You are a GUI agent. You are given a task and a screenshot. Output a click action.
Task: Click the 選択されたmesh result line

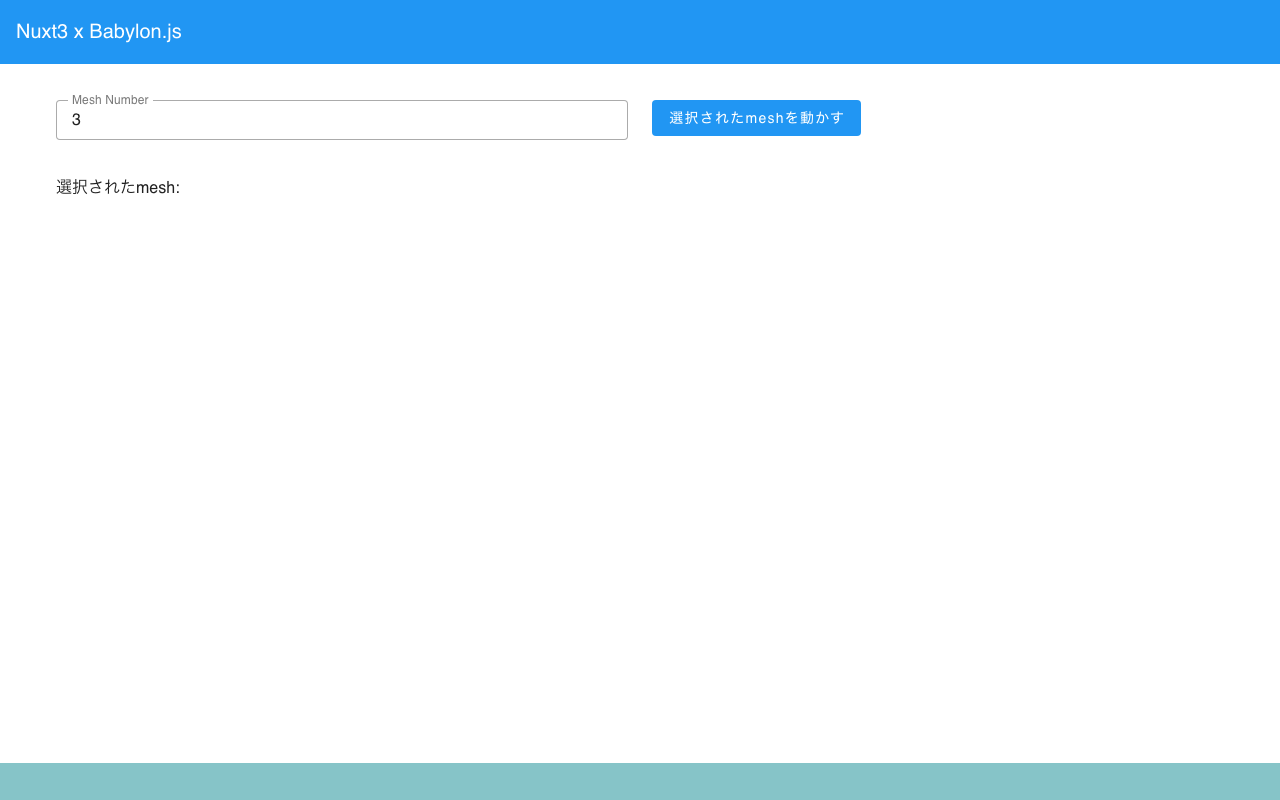click(118, 187)
